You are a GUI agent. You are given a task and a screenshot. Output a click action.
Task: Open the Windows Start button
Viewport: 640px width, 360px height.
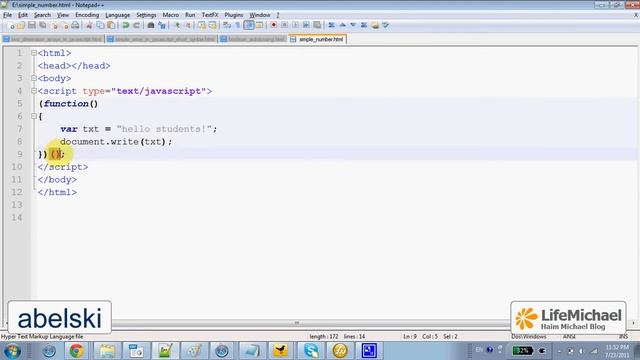click(12, 351)
